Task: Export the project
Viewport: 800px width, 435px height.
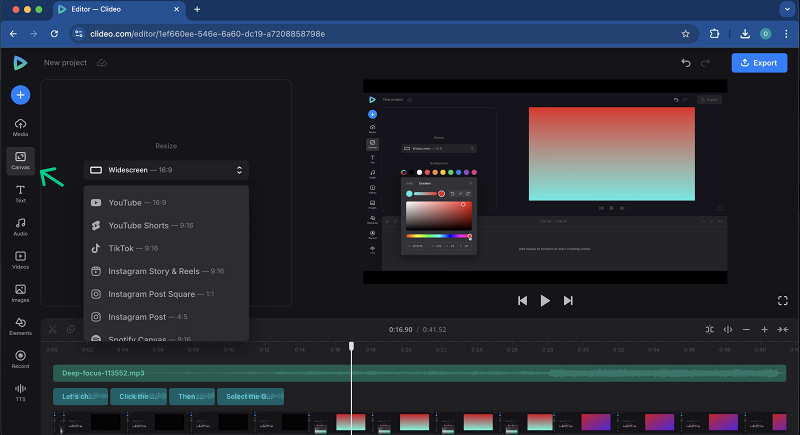Action: tap(759, 63)
